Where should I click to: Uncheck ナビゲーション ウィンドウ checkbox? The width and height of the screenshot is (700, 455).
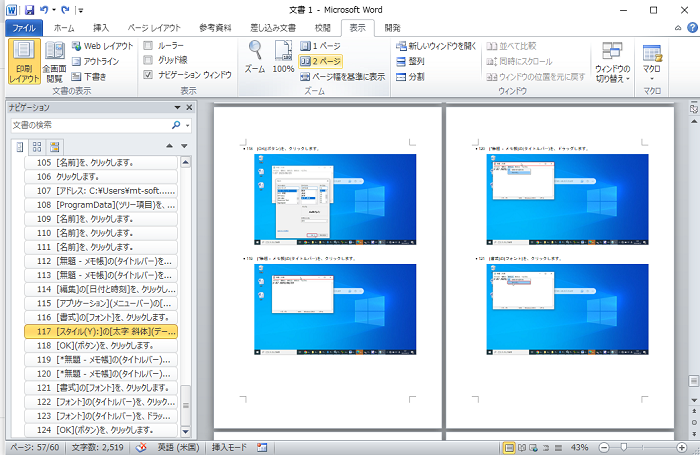[x=148, y=75]
